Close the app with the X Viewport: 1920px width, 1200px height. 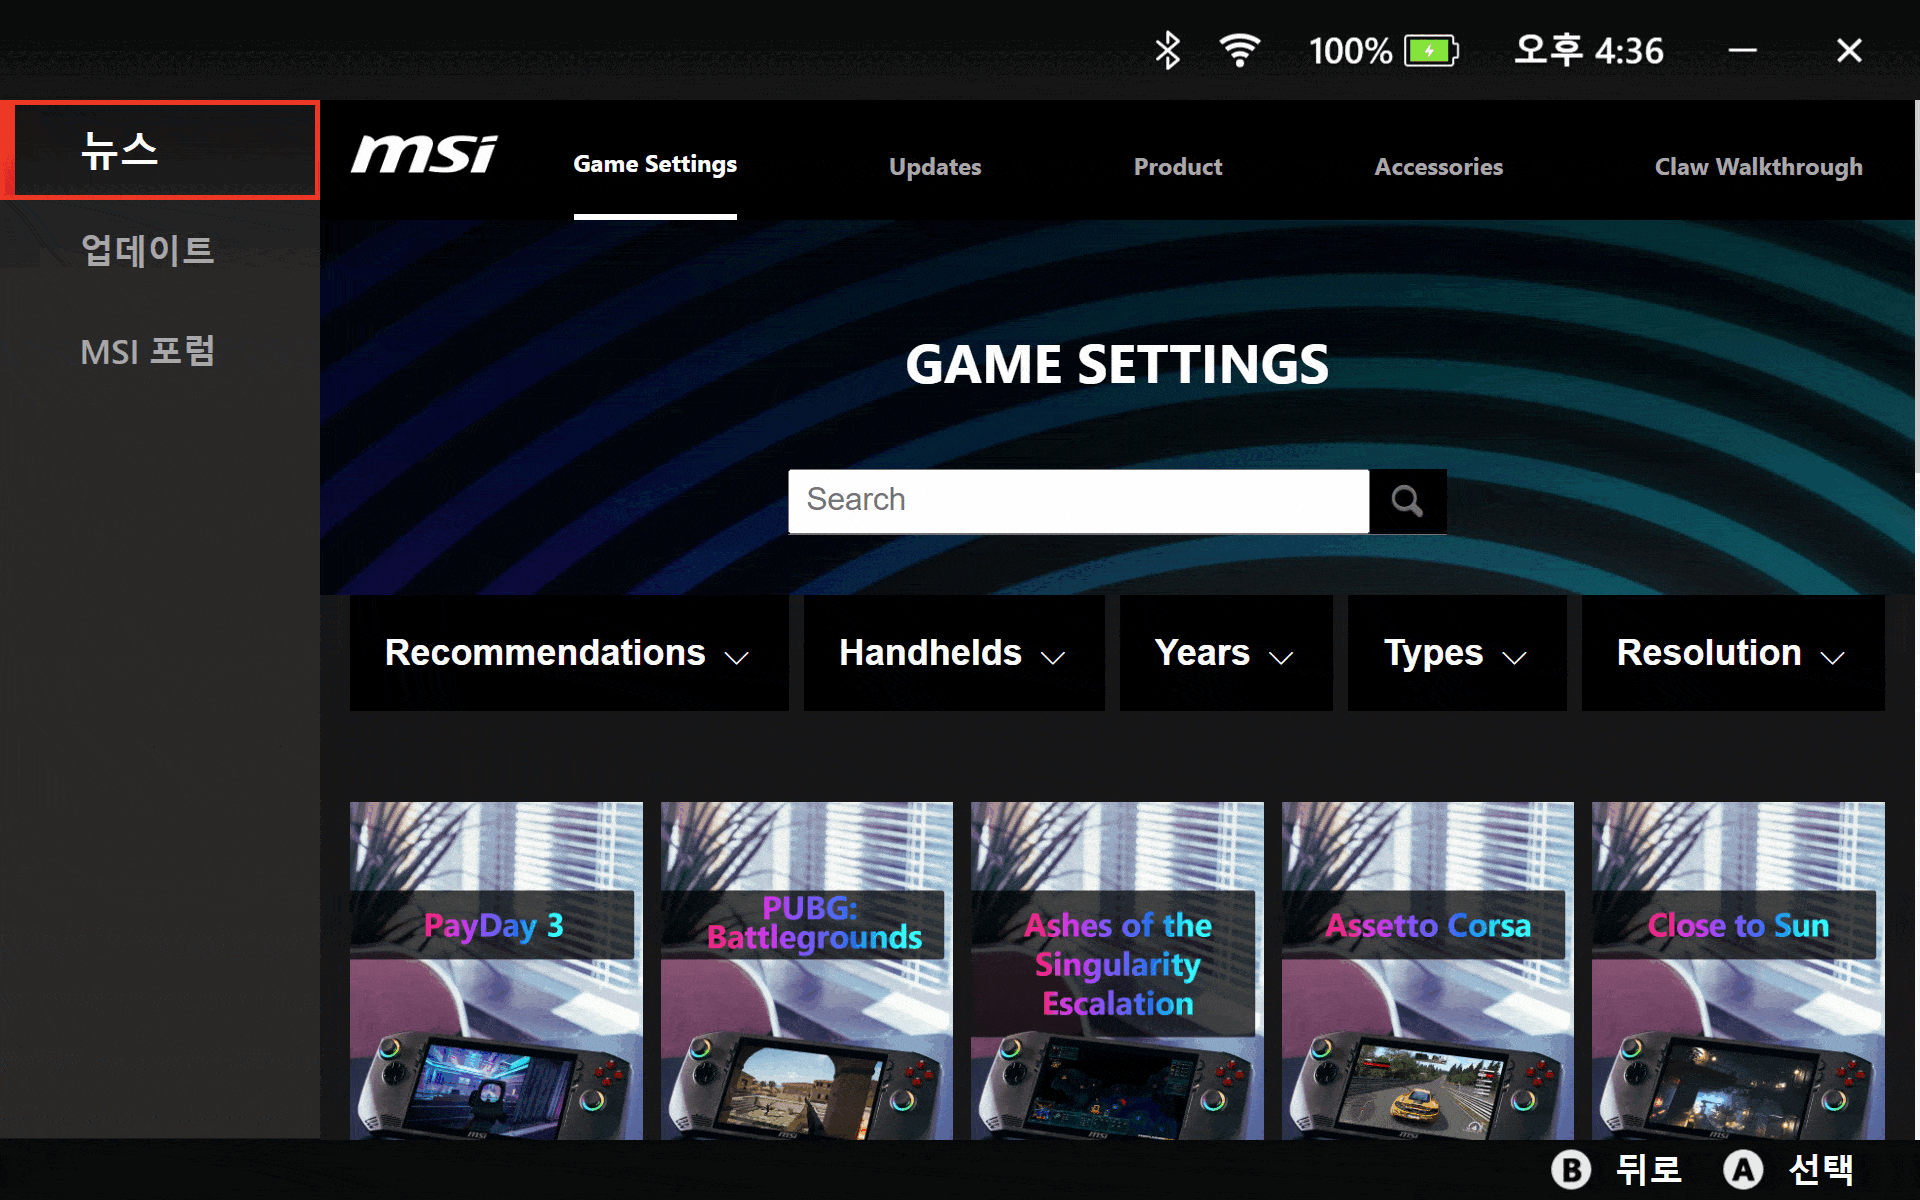click(1849, 50)
